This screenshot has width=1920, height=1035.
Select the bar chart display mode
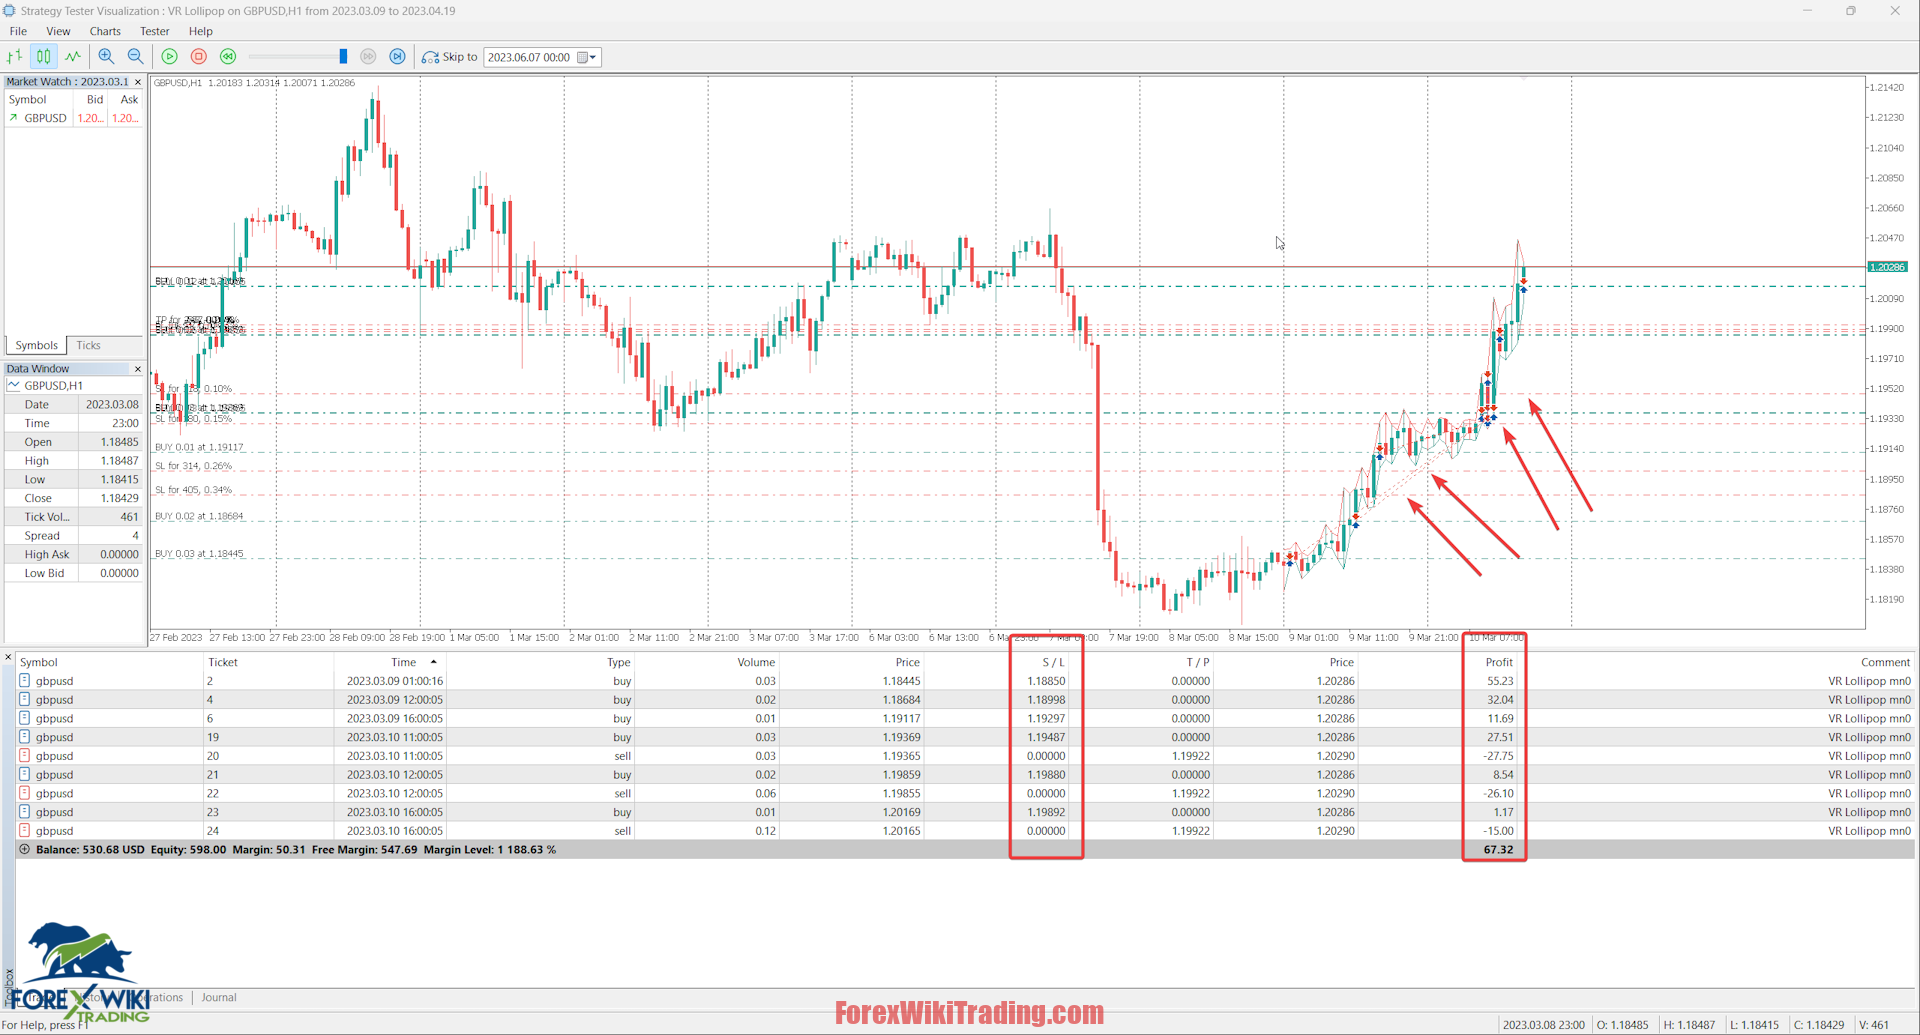15,56
